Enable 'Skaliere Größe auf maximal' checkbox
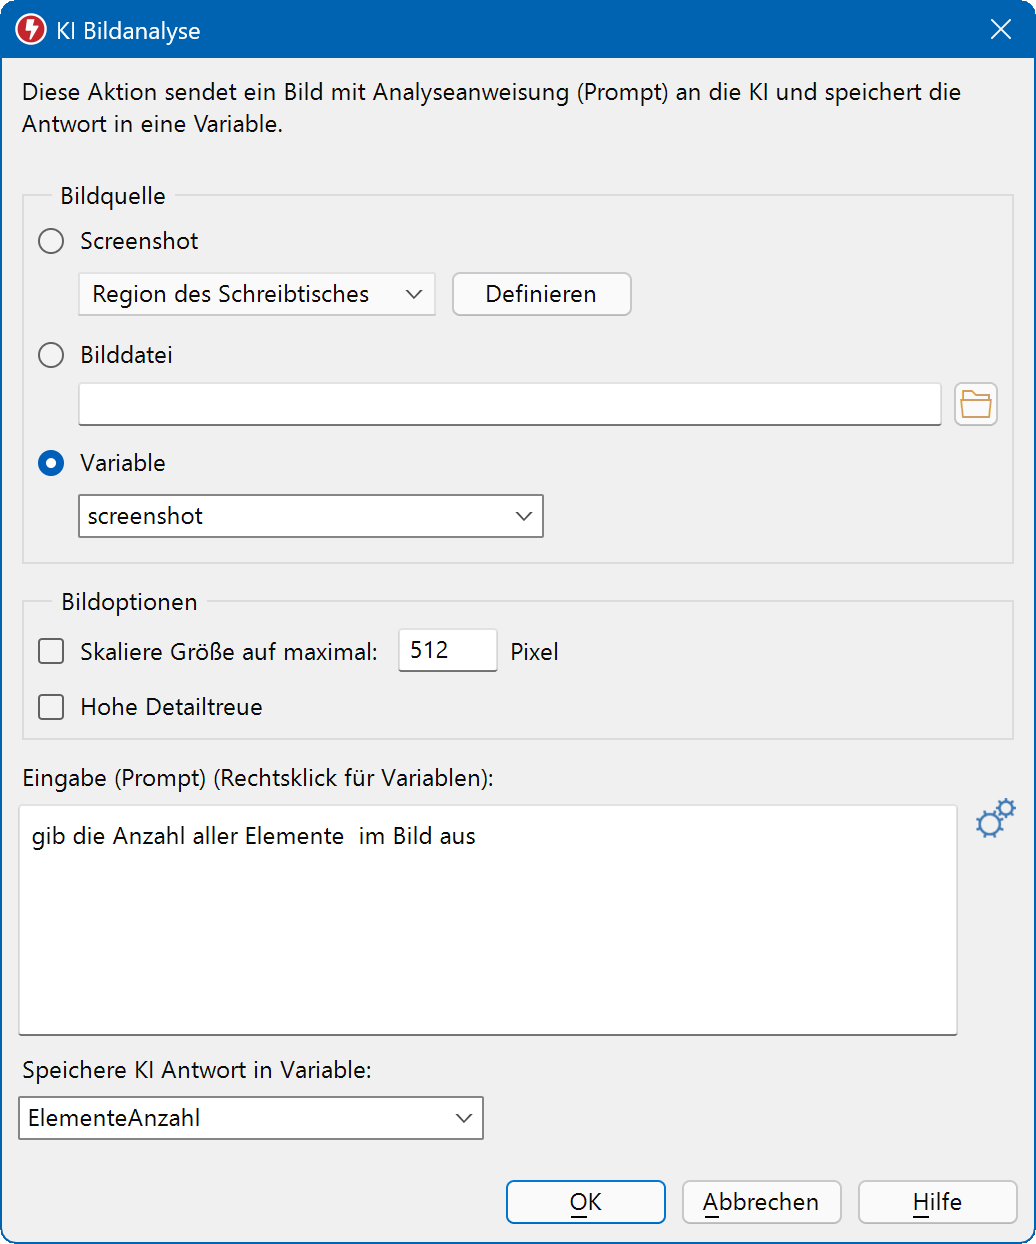Screen dimensions: 1036x1244 (x=51, y=652)
